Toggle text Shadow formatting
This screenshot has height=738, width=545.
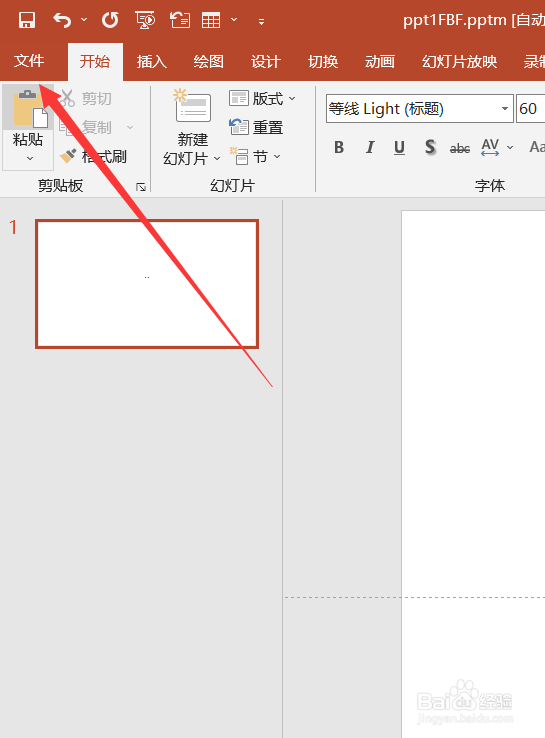430,148
